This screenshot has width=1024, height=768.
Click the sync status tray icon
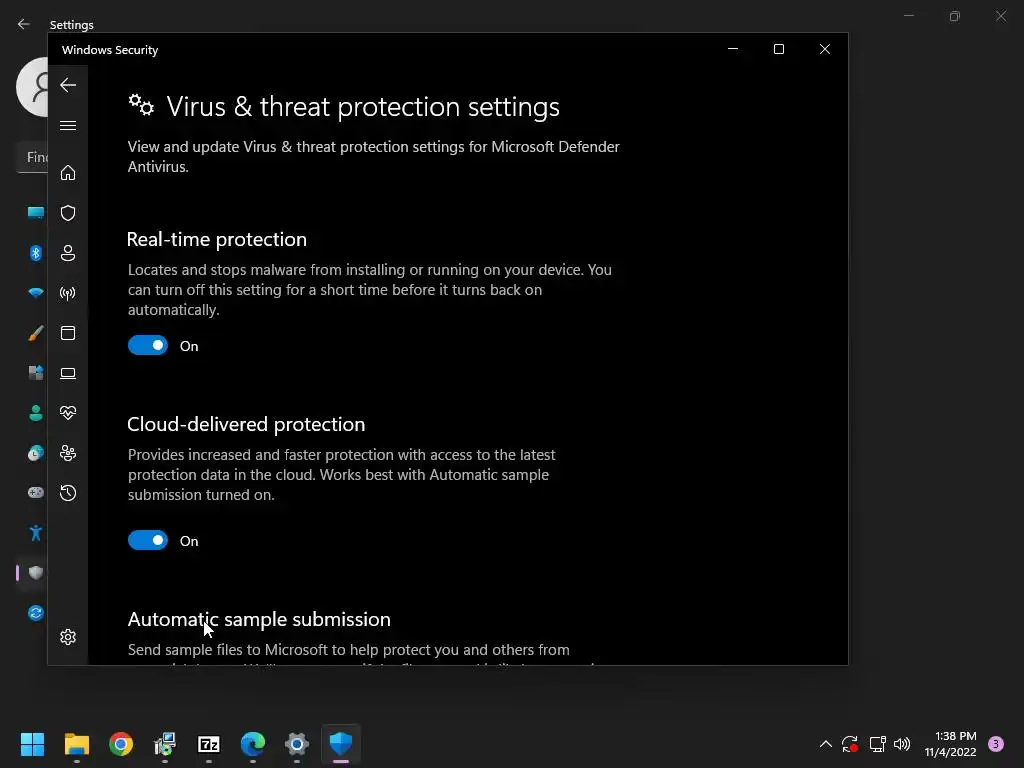point(850,744)
